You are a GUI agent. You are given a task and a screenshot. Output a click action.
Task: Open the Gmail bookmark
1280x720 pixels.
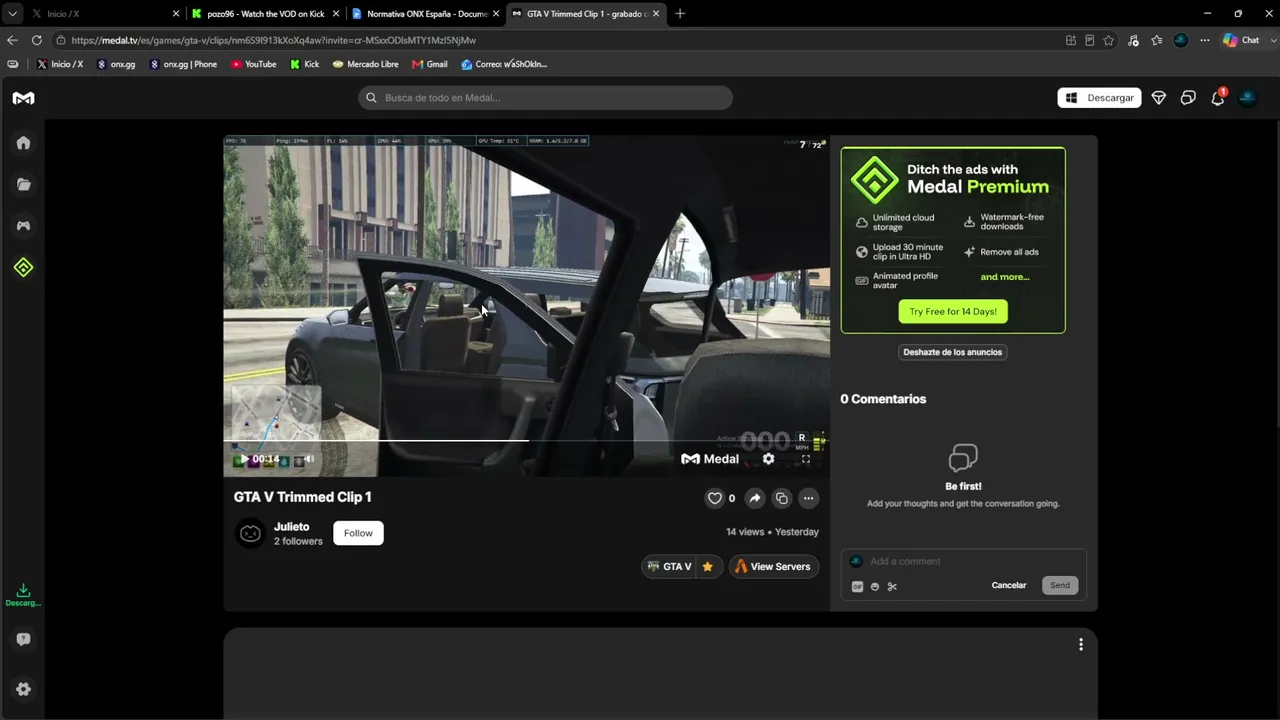tap(430, 64)
